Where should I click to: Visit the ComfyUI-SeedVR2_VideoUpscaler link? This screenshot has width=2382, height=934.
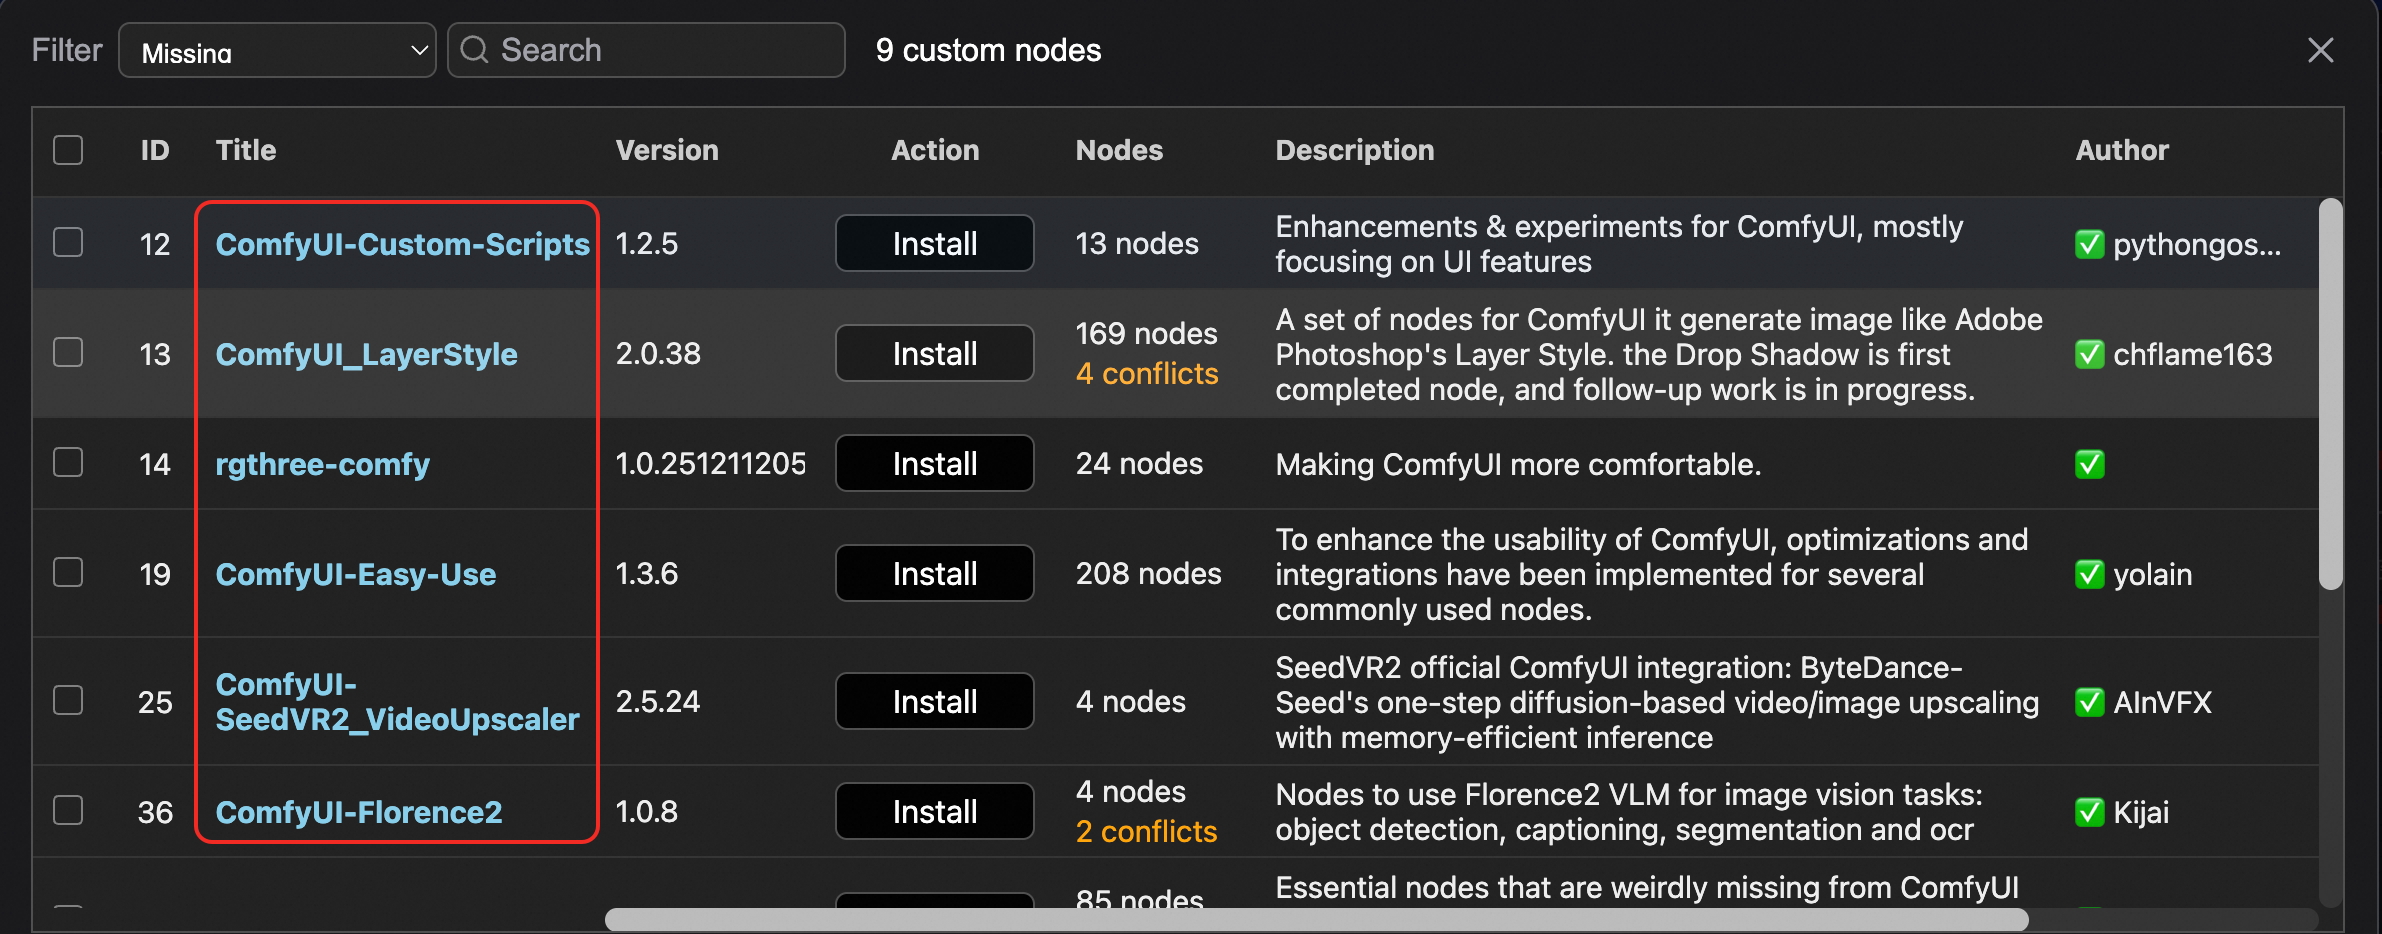(x=398, y=702)
